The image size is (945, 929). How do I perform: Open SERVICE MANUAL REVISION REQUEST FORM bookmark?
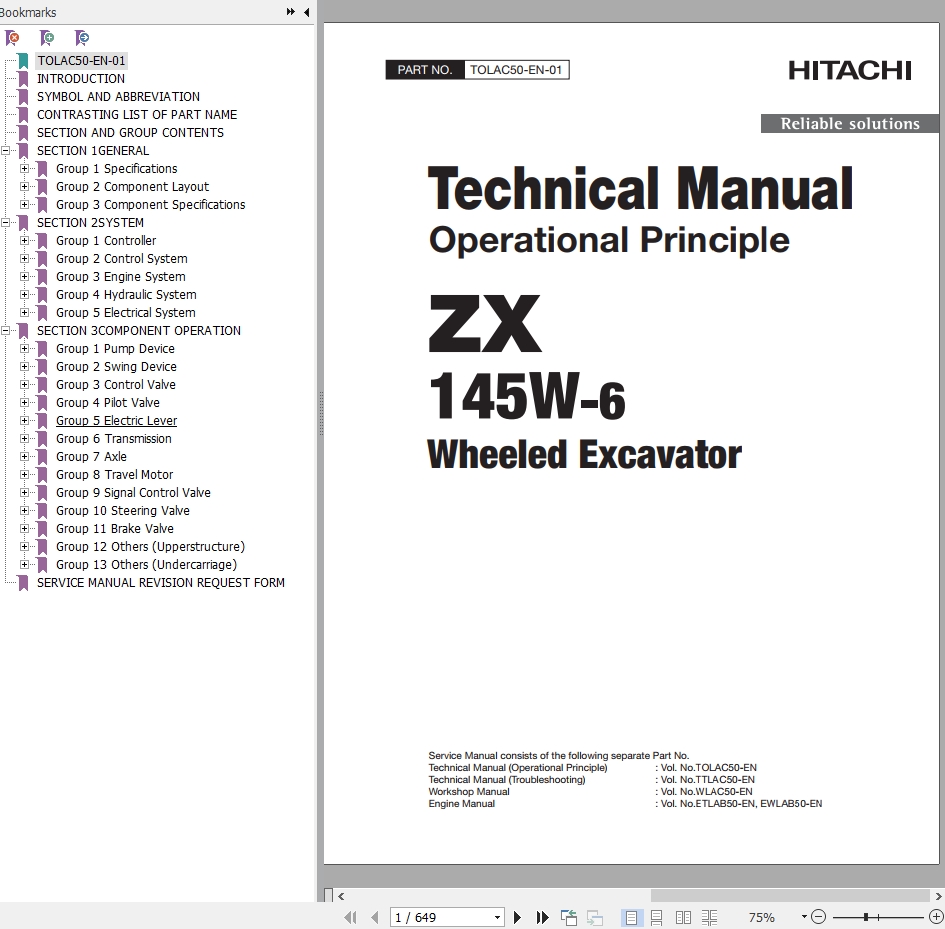[160, 583]
